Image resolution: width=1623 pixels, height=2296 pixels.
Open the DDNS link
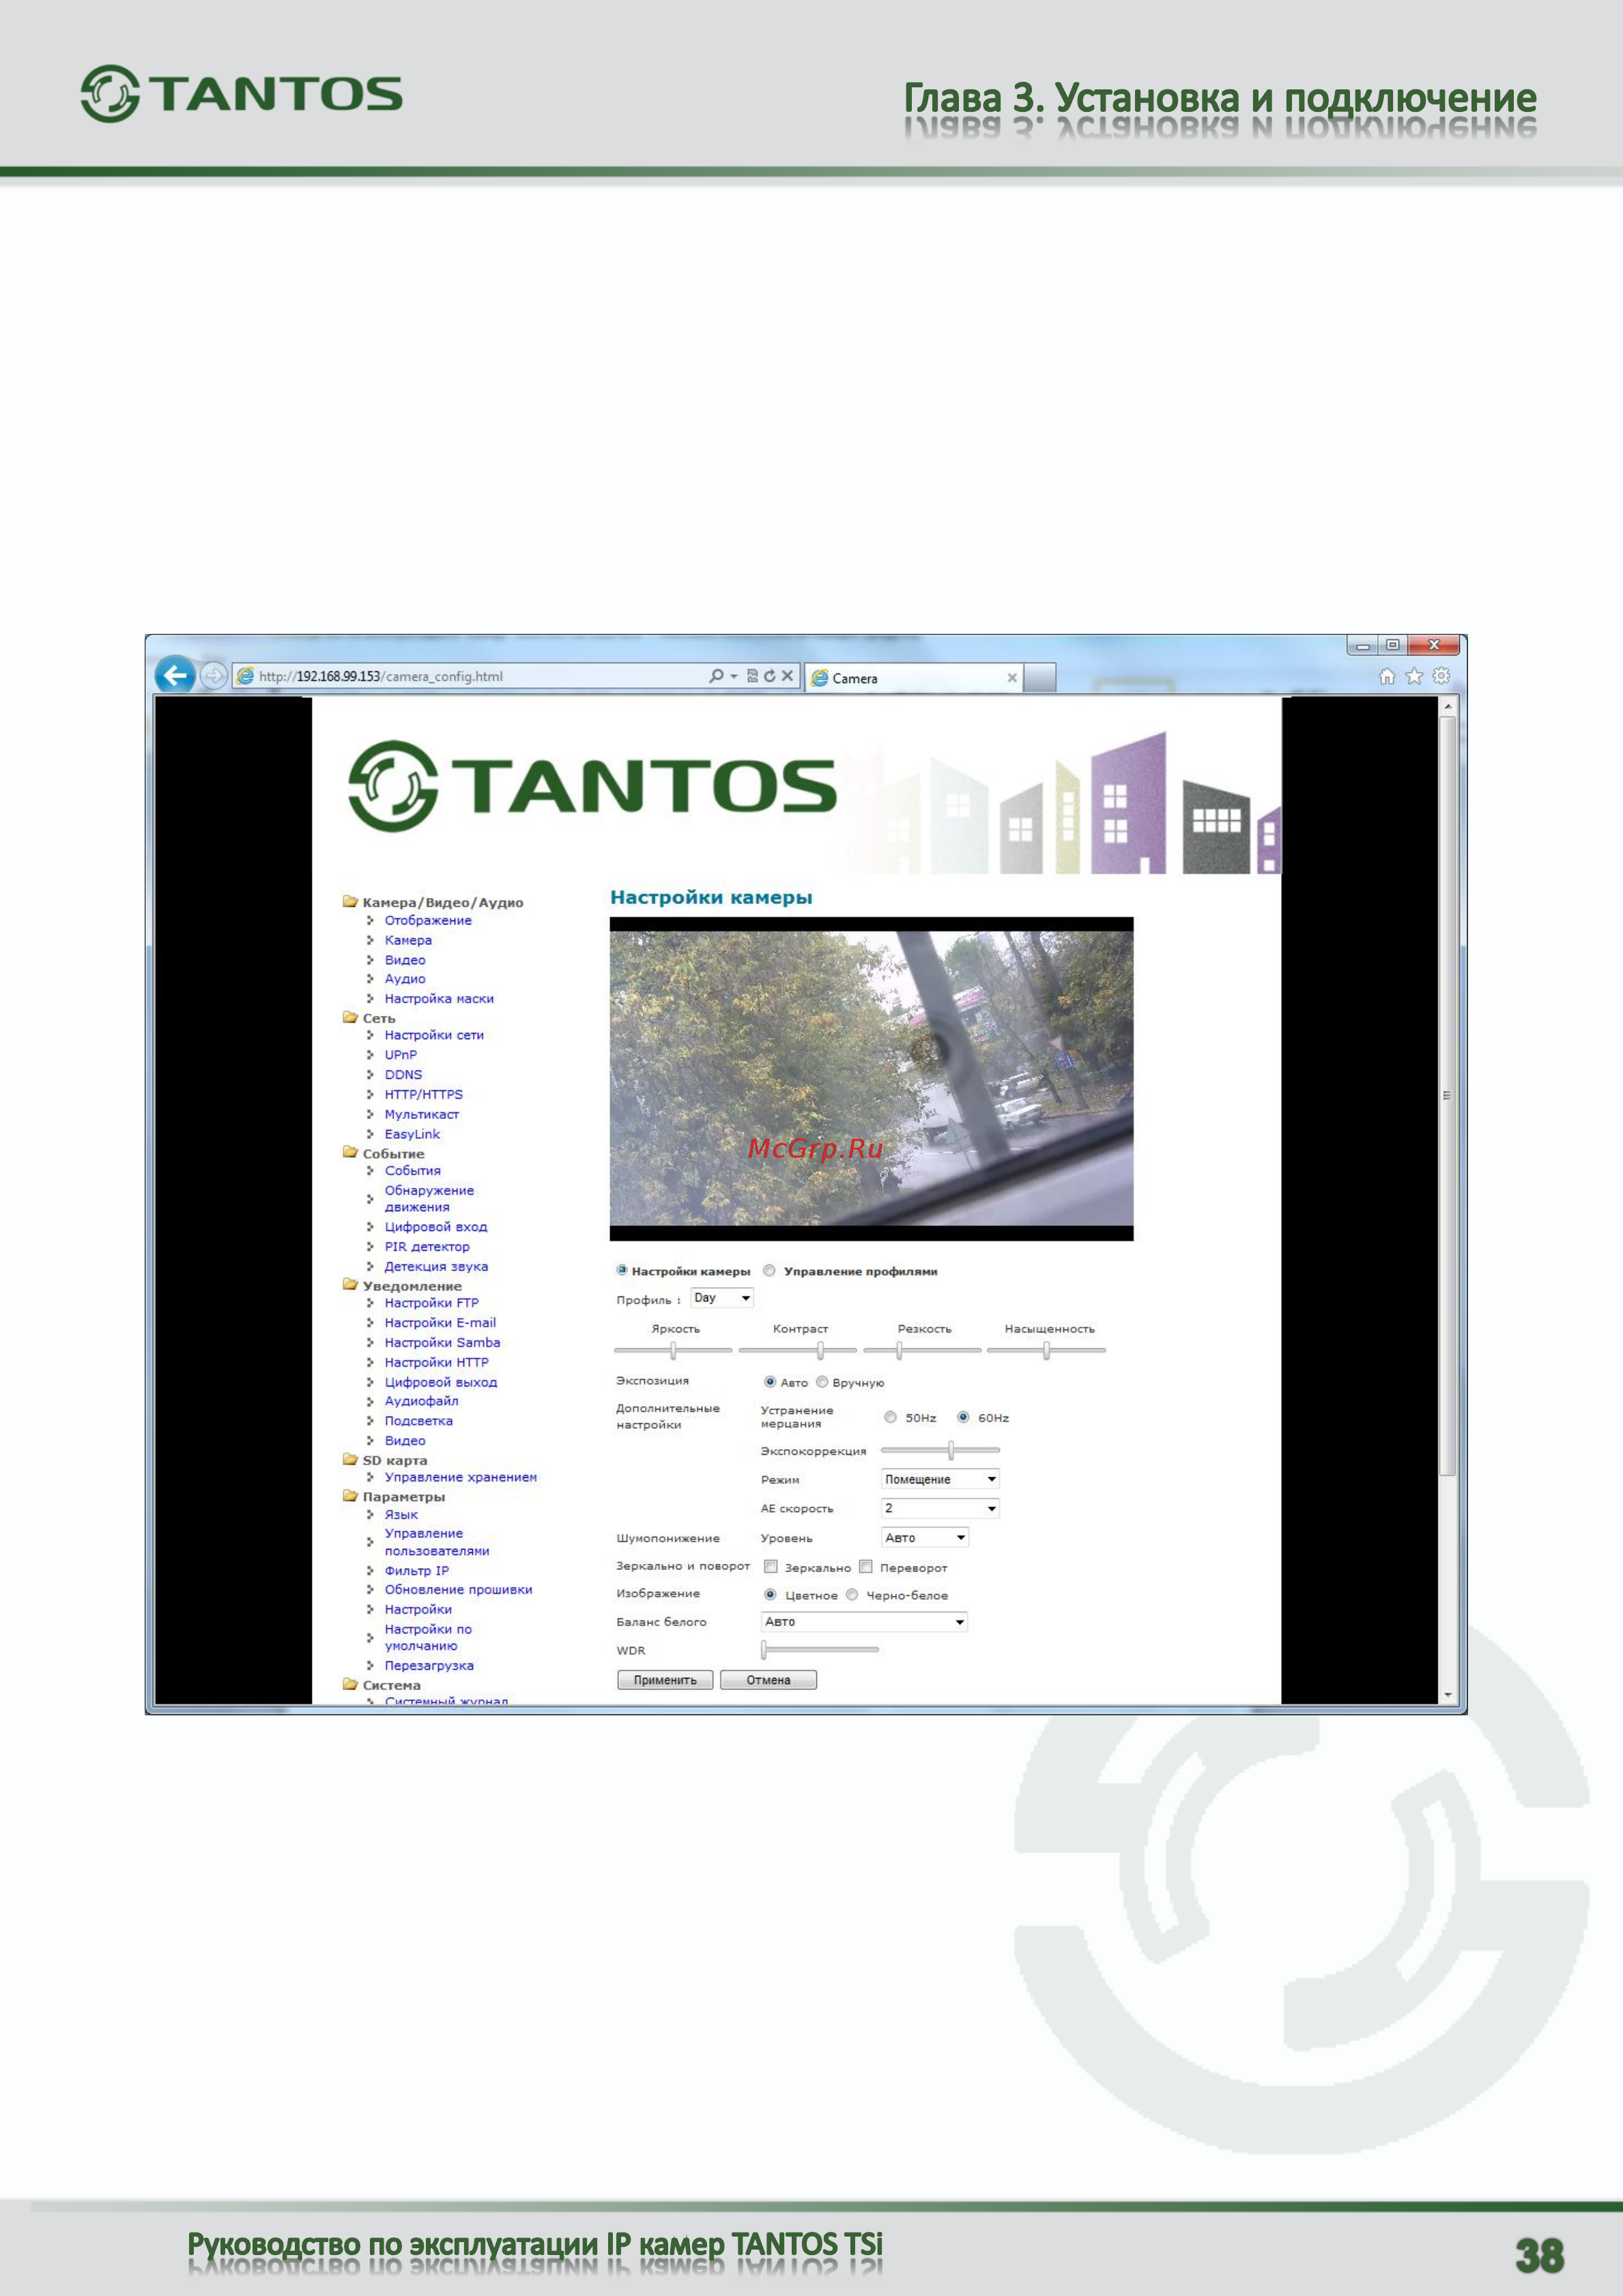tap(403, 1075)
